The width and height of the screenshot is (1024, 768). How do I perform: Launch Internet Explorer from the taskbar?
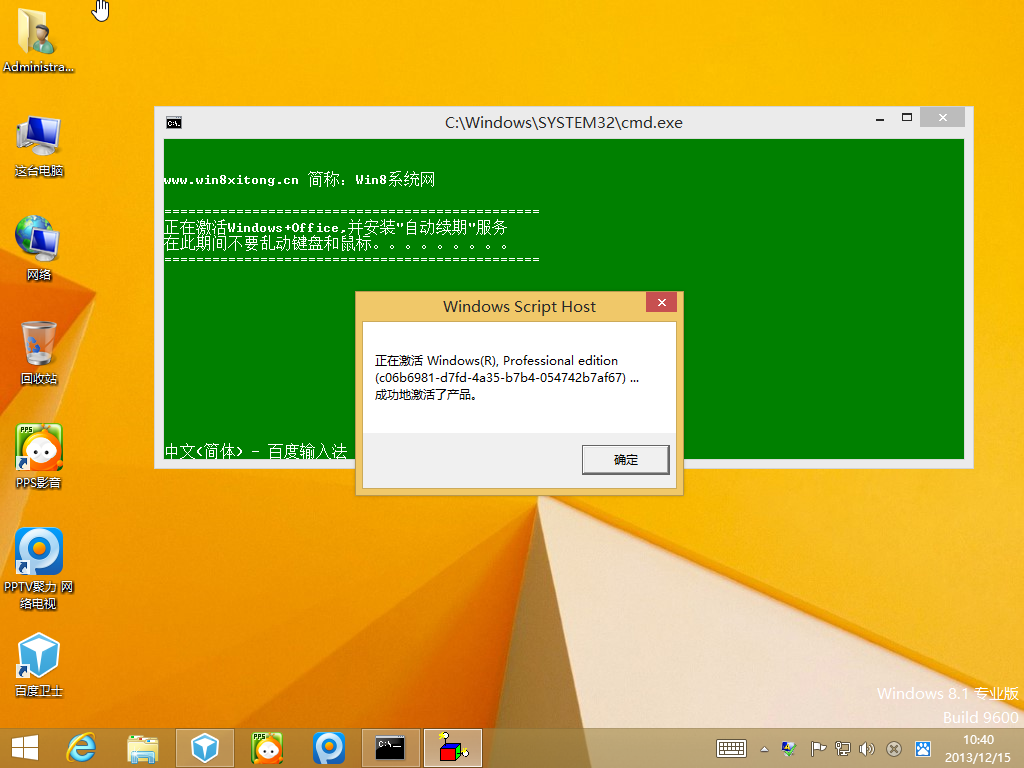tap(81, 748)
